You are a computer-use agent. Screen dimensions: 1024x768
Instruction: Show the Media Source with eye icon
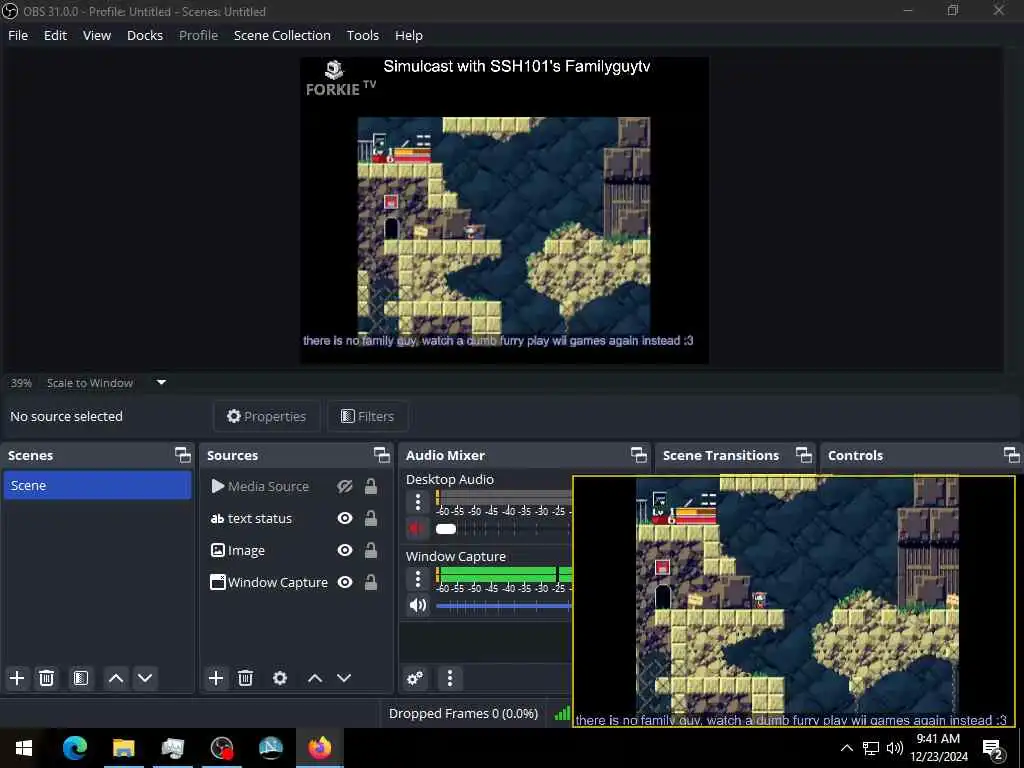pyautogui.click(x=345, y=486)
